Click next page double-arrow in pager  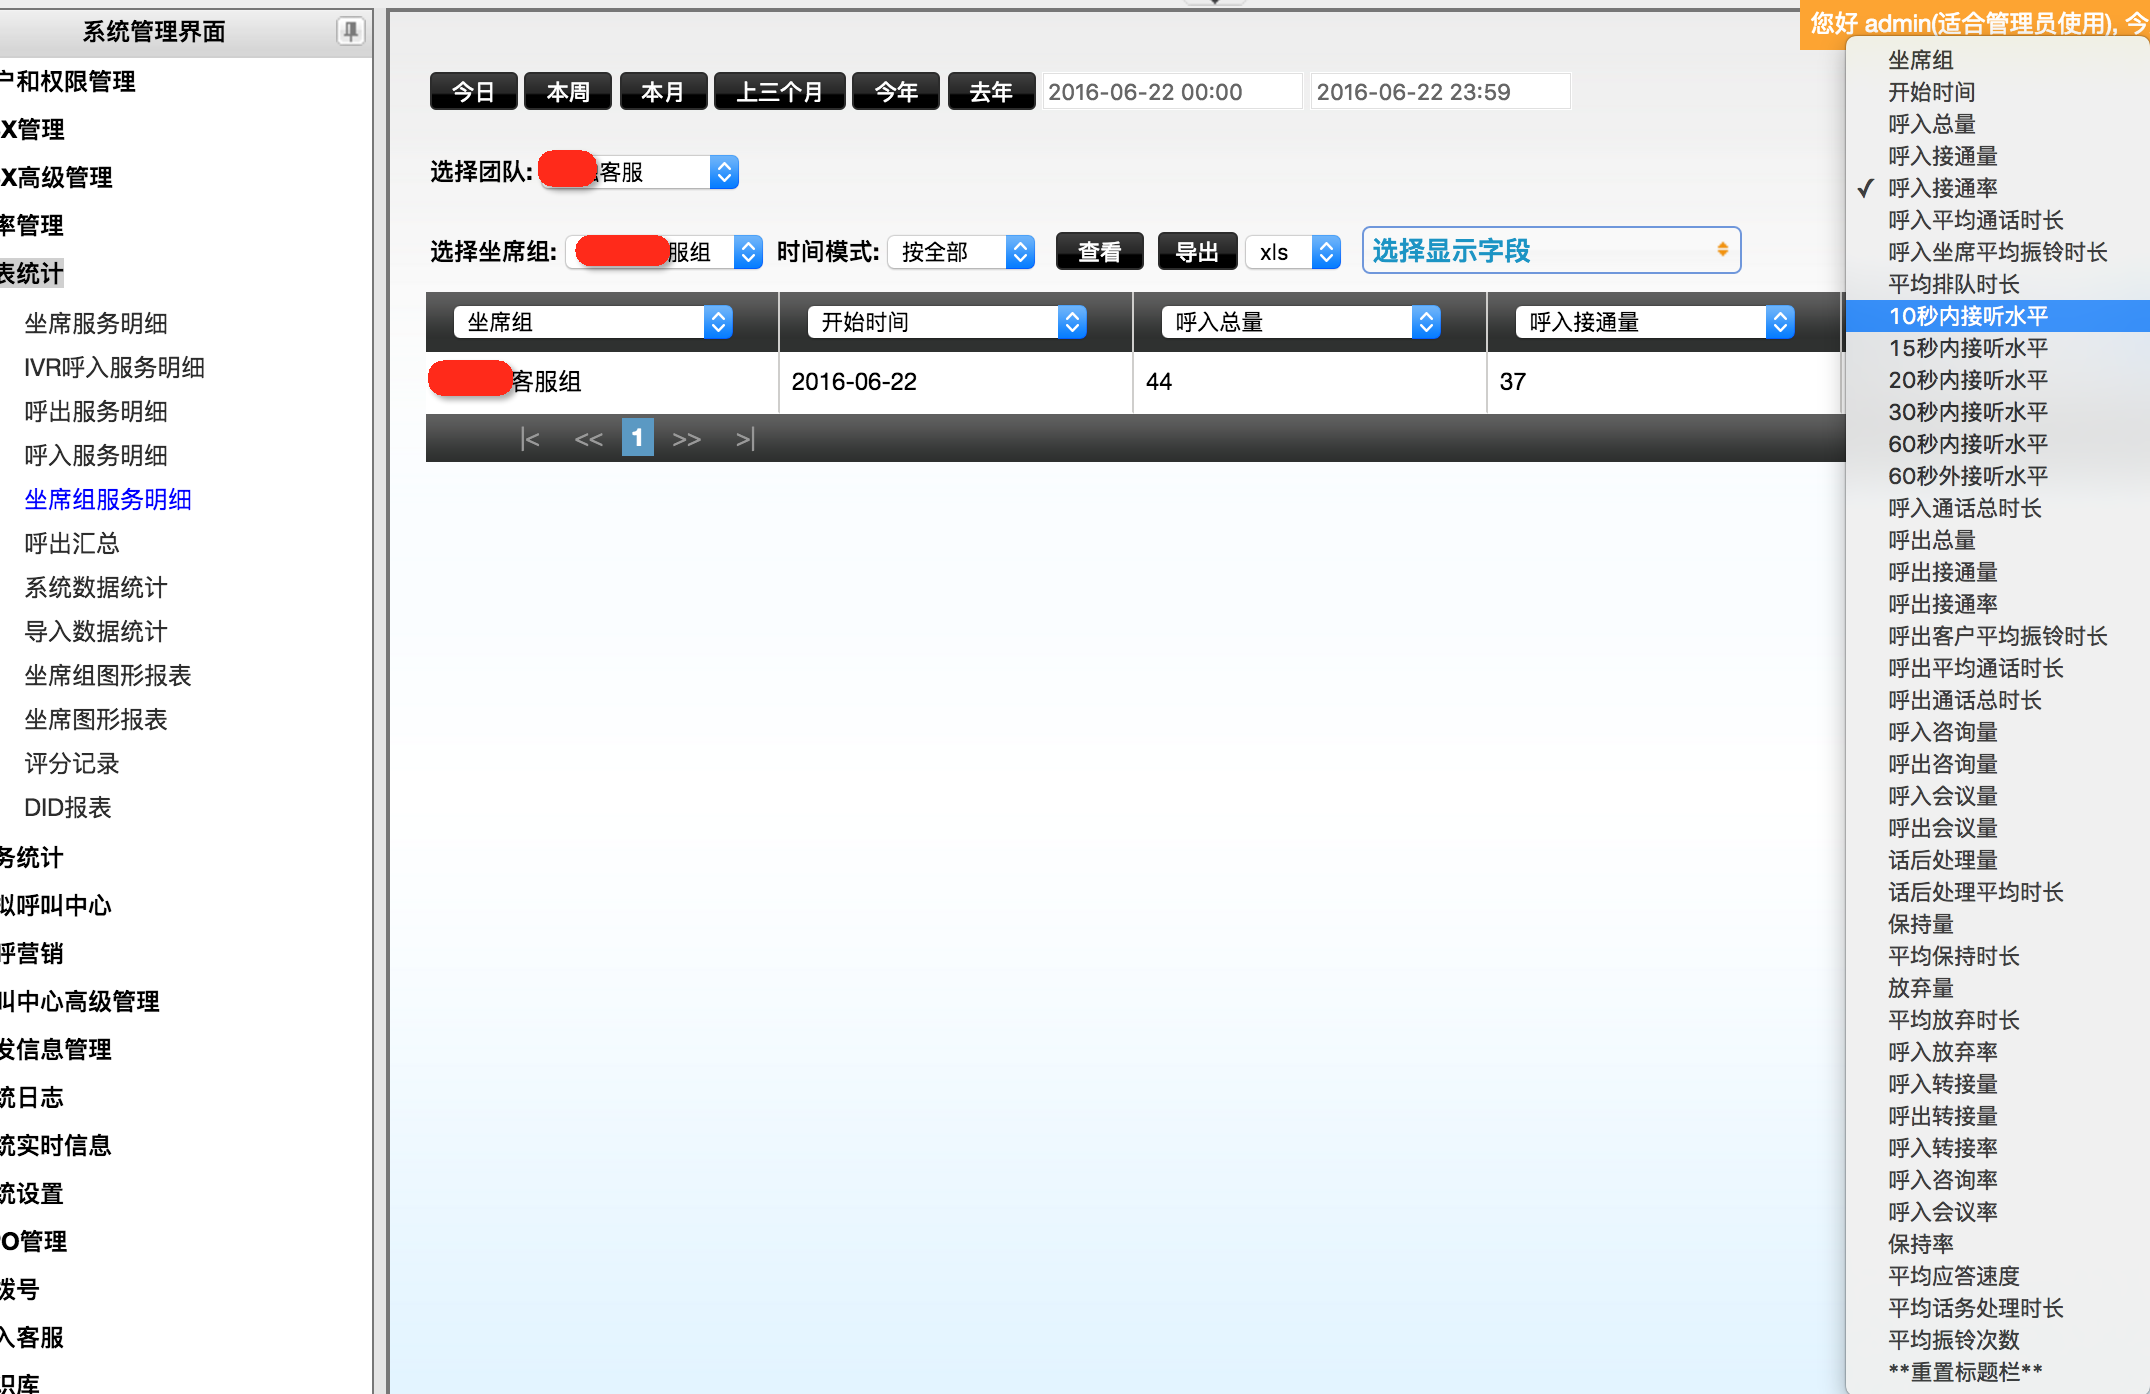[686, 439]
